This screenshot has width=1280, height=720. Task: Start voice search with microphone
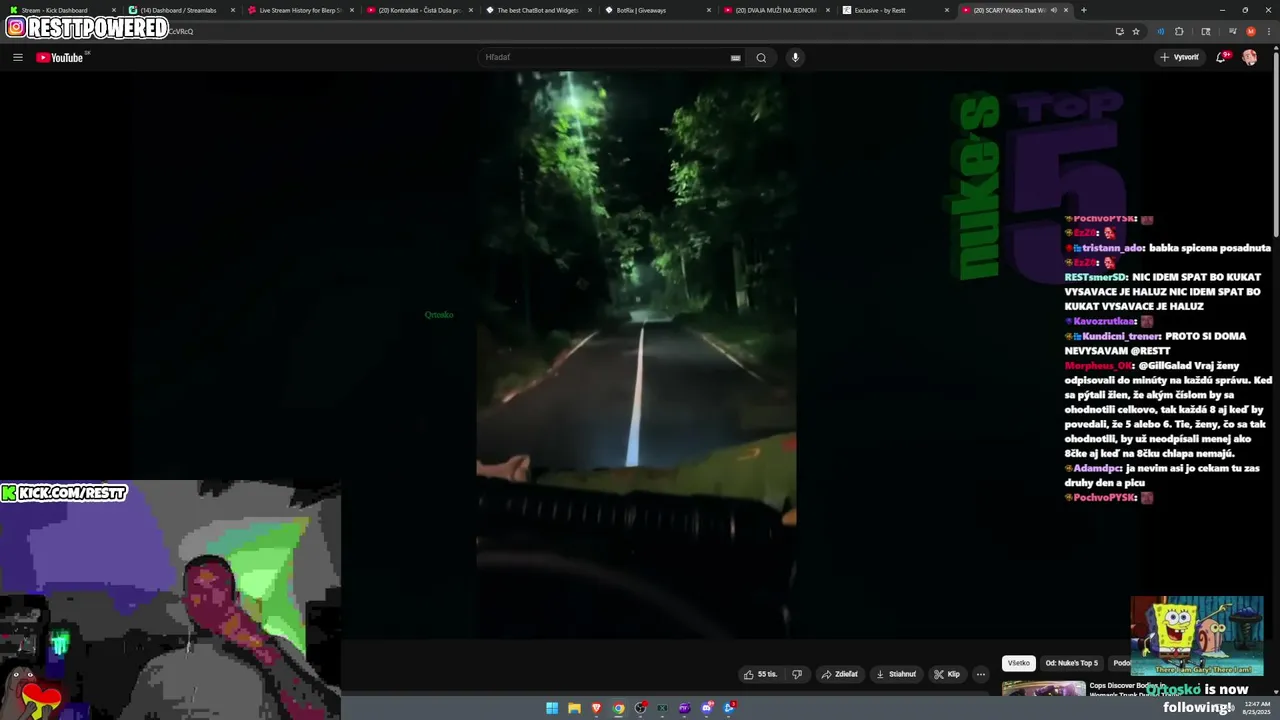[x=795, y=57]
